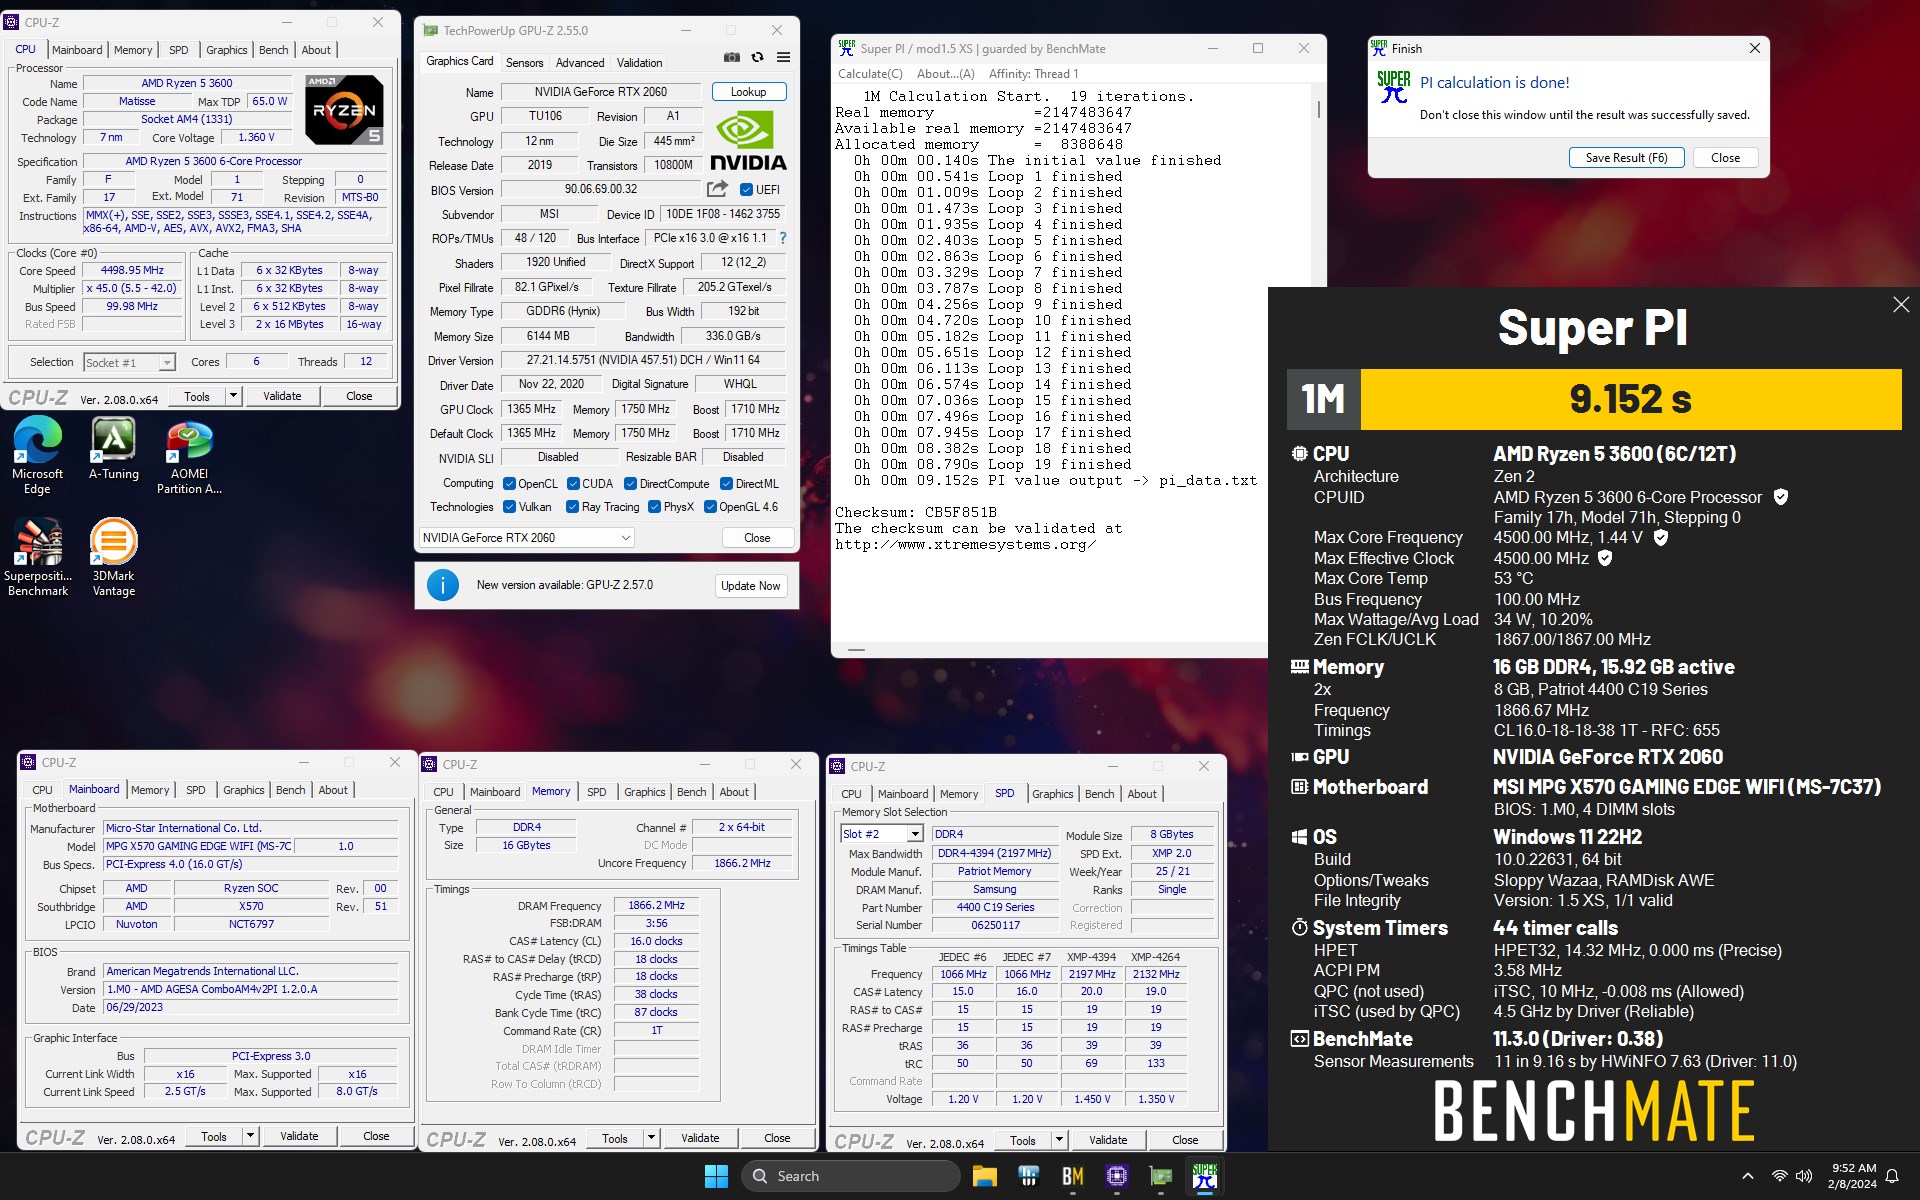Close the BenchMate Super PI result overlay
Image resolution: width=1920 pixels, height=1200 pixels.
[x=1900, y=305]
